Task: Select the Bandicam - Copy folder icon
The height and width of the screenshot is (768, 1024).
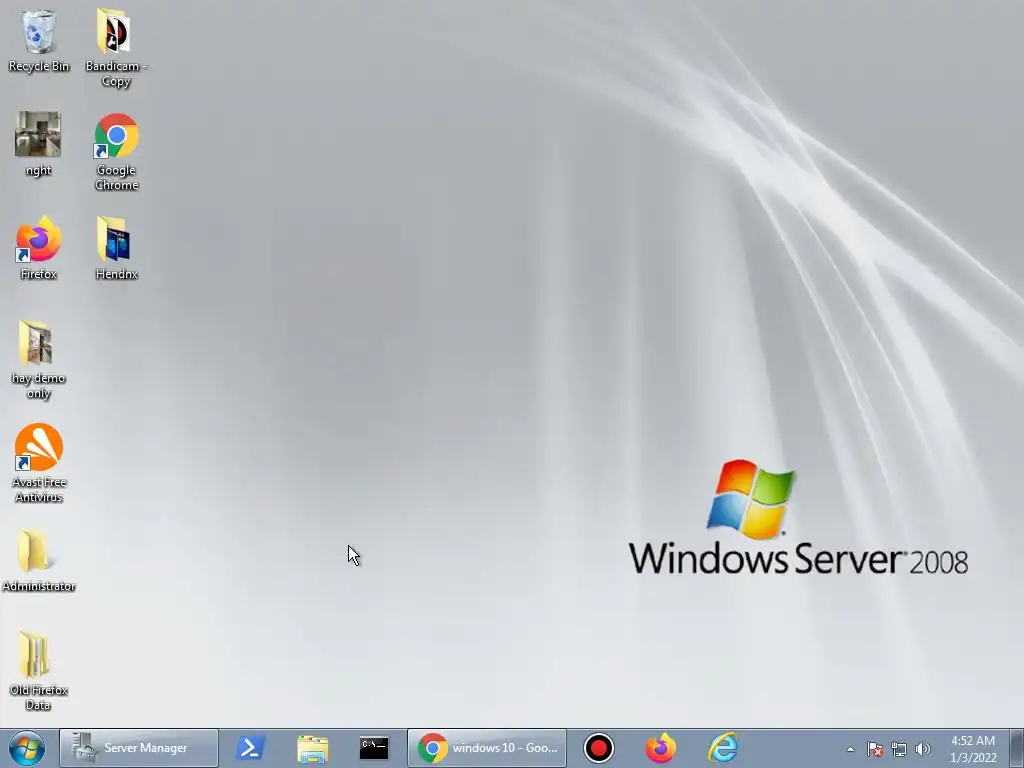Action: [x=116, y=48]
